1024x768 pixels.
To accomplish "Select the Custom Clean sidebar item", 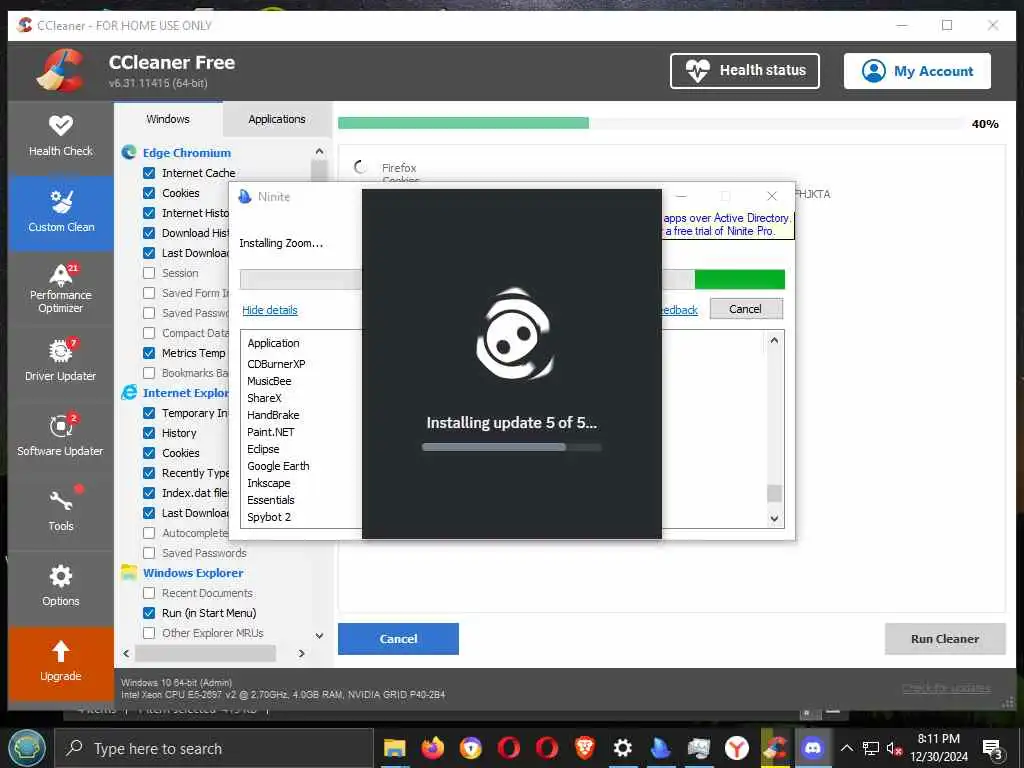I will click(61, 212).
